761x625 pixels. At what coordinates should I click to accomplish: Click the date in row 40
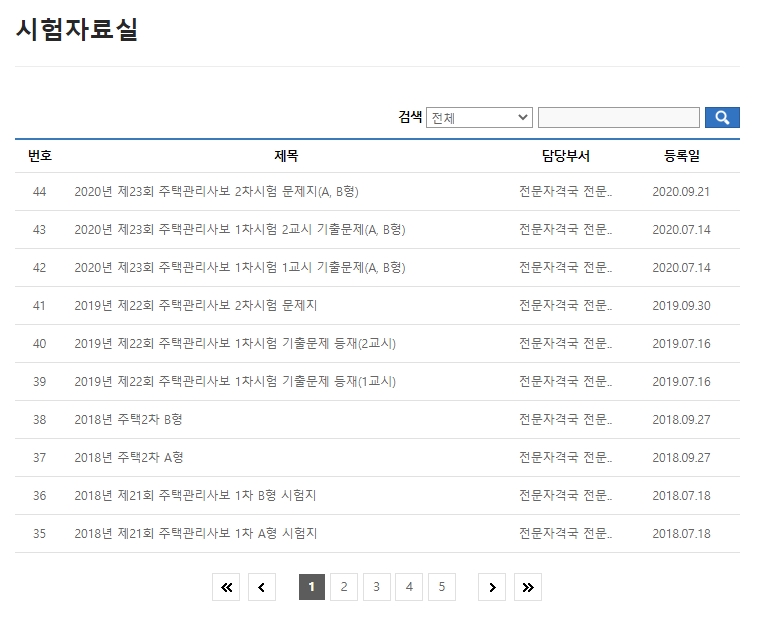[681, 344]
